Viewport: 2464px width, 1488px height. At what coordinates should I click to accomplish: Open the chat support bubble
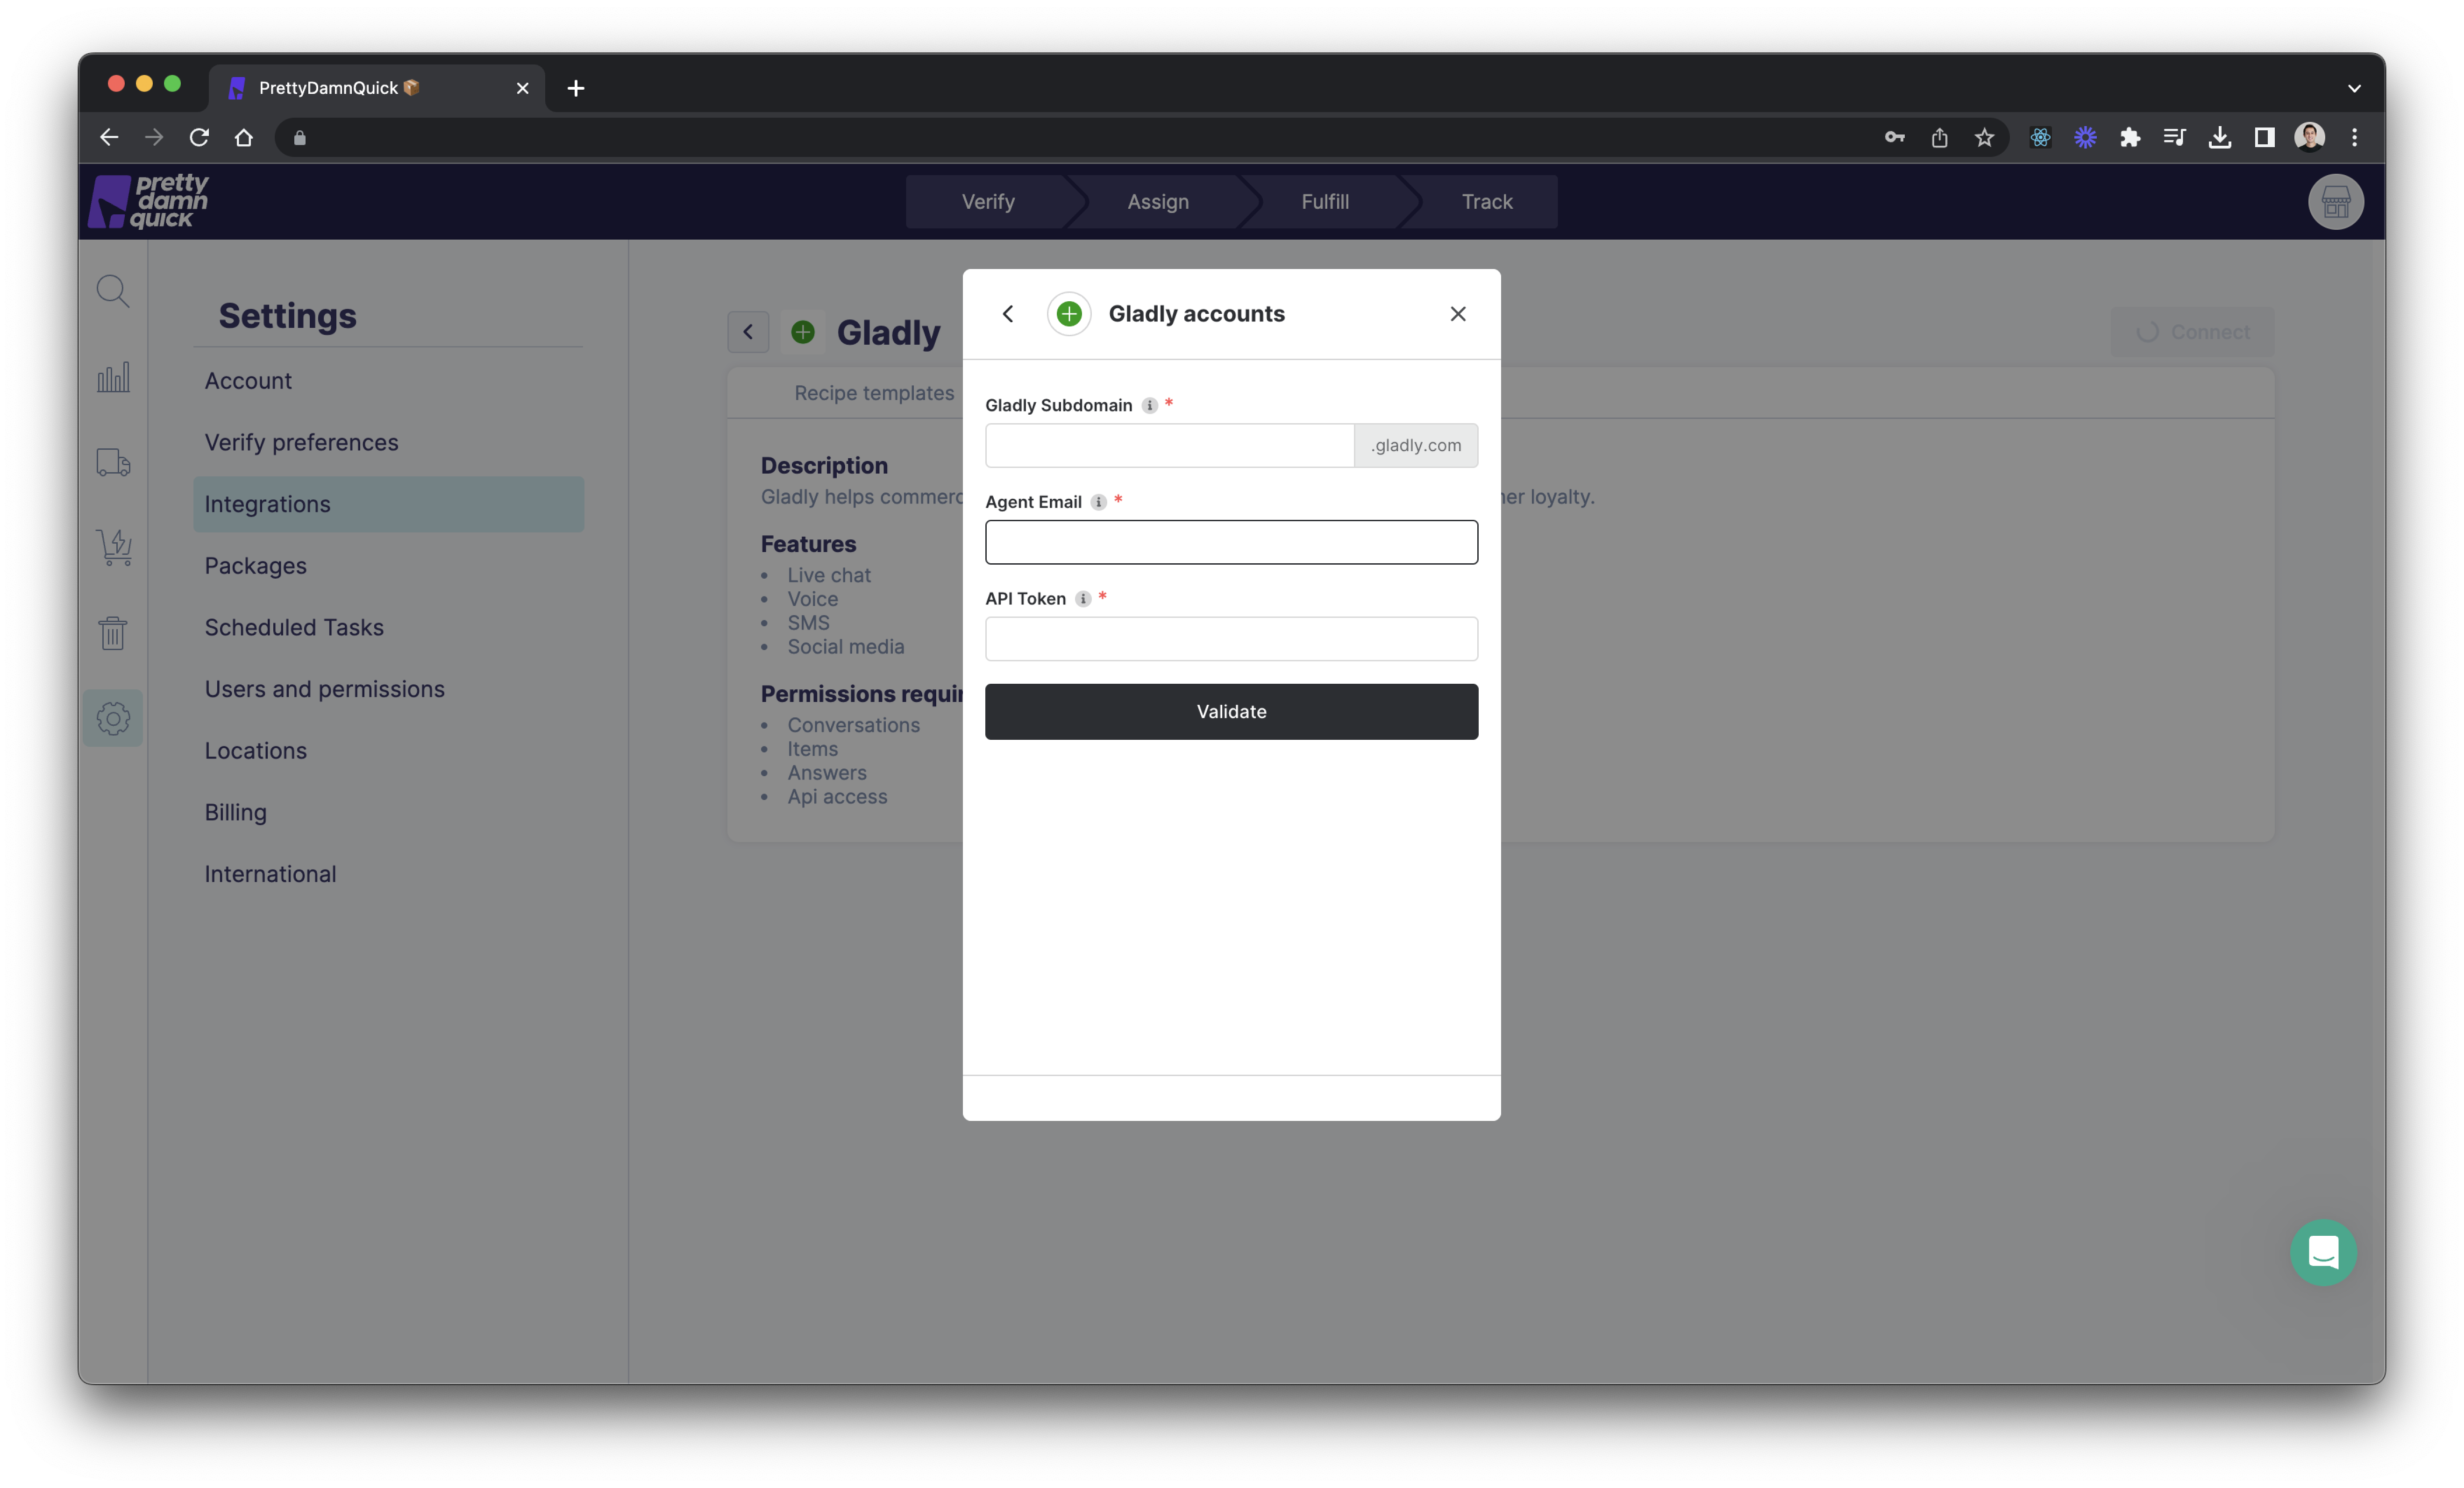click(x=2322, y=1252)
